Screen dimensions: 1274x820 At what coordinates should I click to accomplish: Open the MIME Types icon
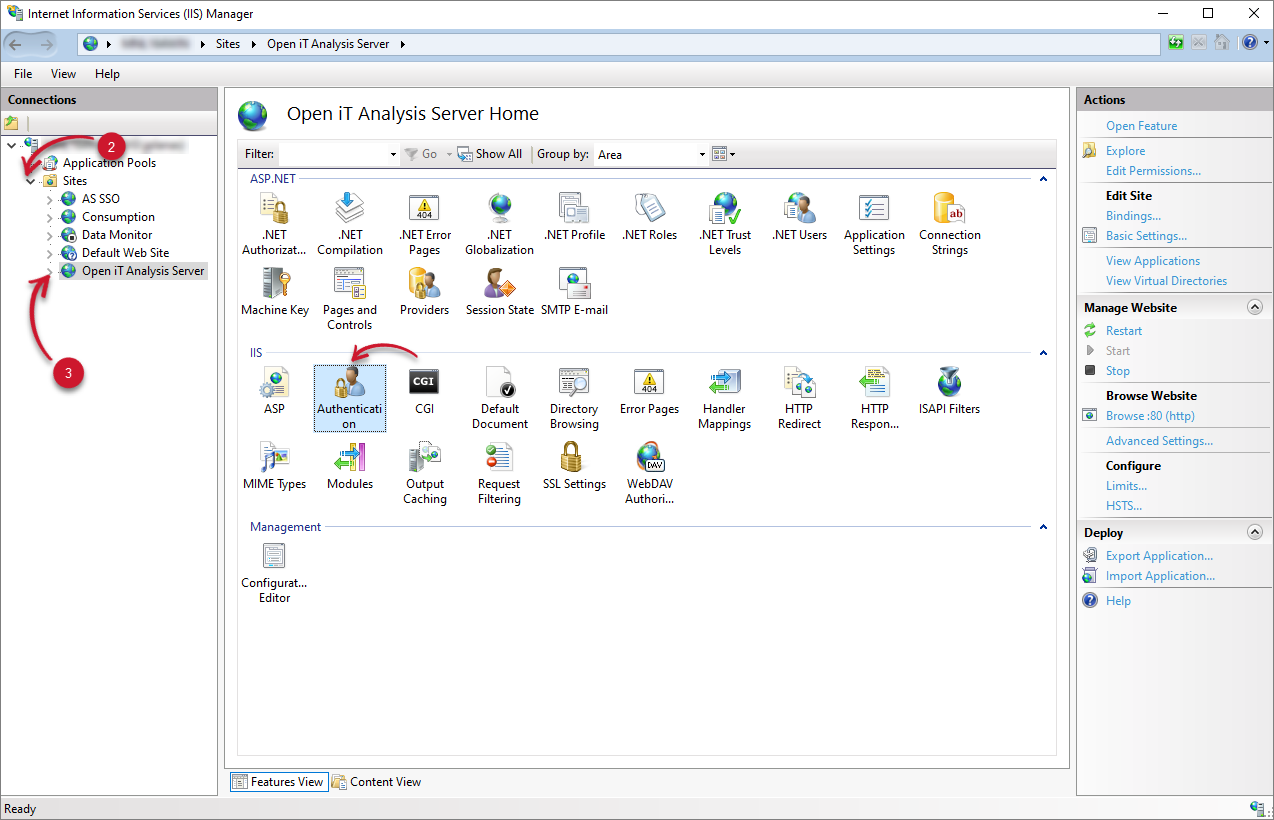275,467
